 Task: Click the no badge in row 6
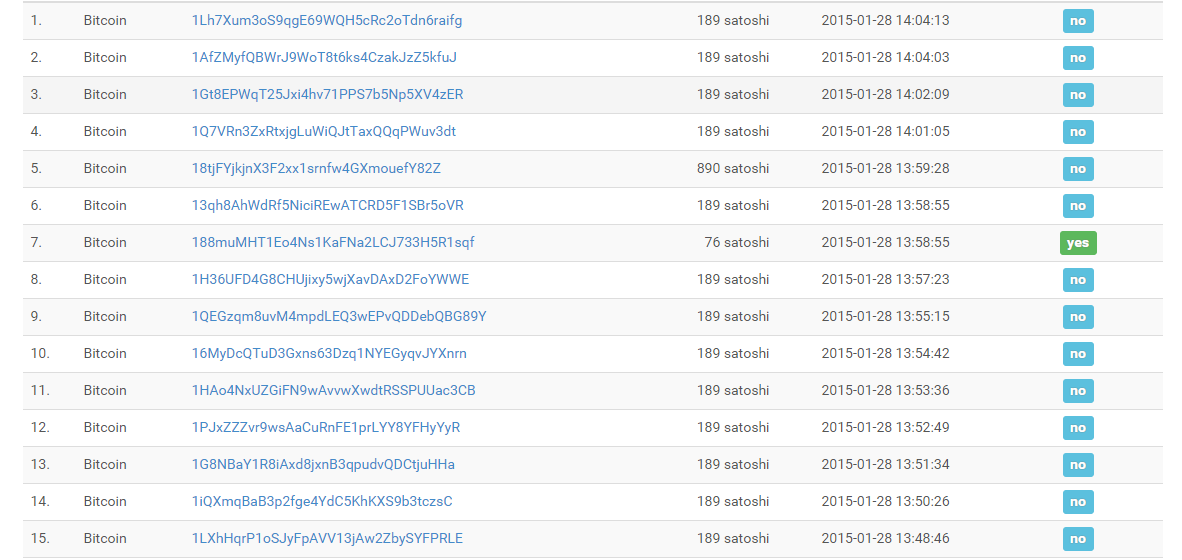1078,206
